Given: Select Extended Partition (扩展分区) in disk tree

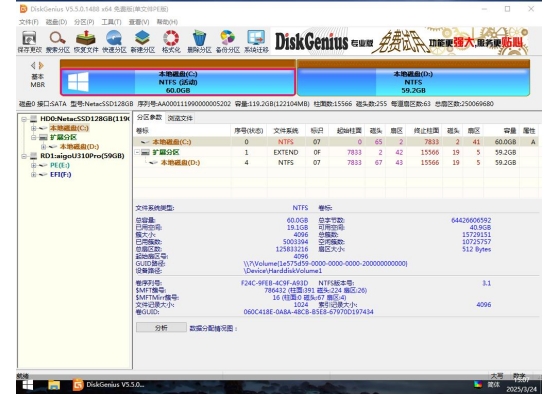Looking at the screenshot, I should (x=63, y=137).
